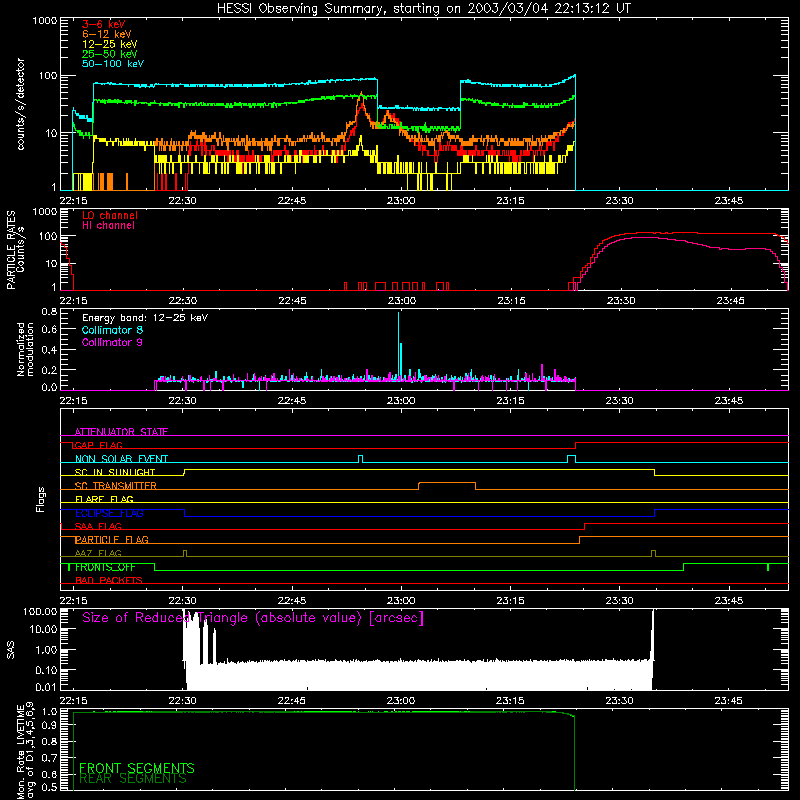Pick the yellow '12-25 keV' count-rate legend entry
Screen dimensions: 800x800
click(x=110, y=44)
